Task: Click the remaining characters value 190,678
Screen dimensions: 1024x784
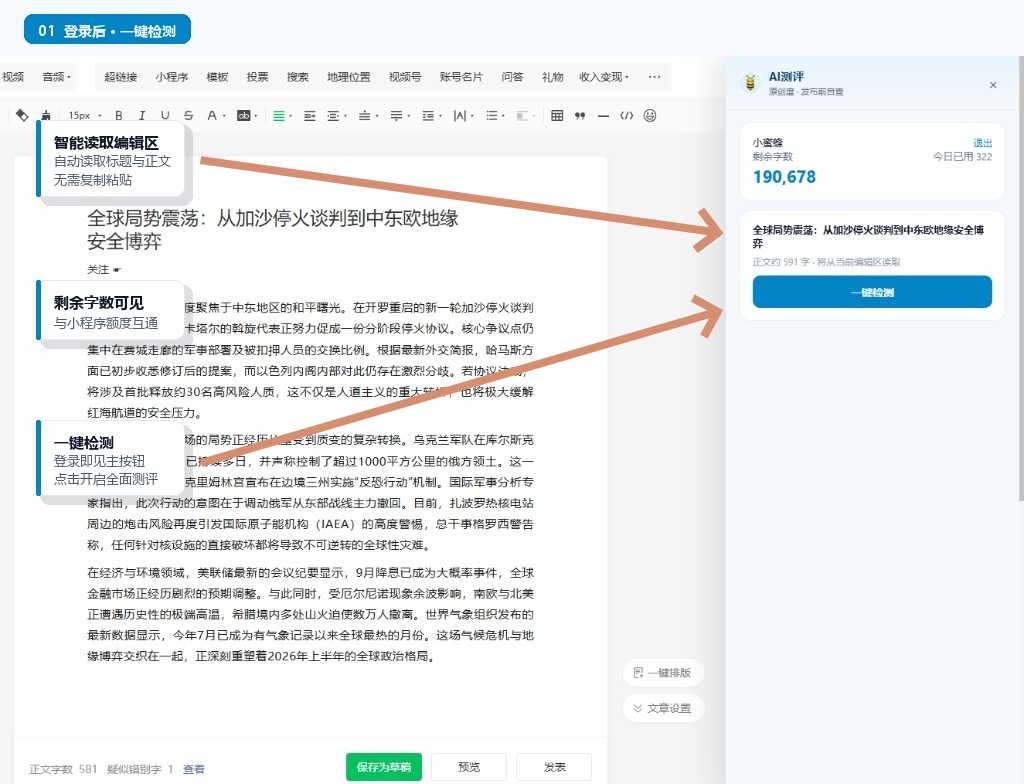Action: pyautogui.click(x=784, y=177)
